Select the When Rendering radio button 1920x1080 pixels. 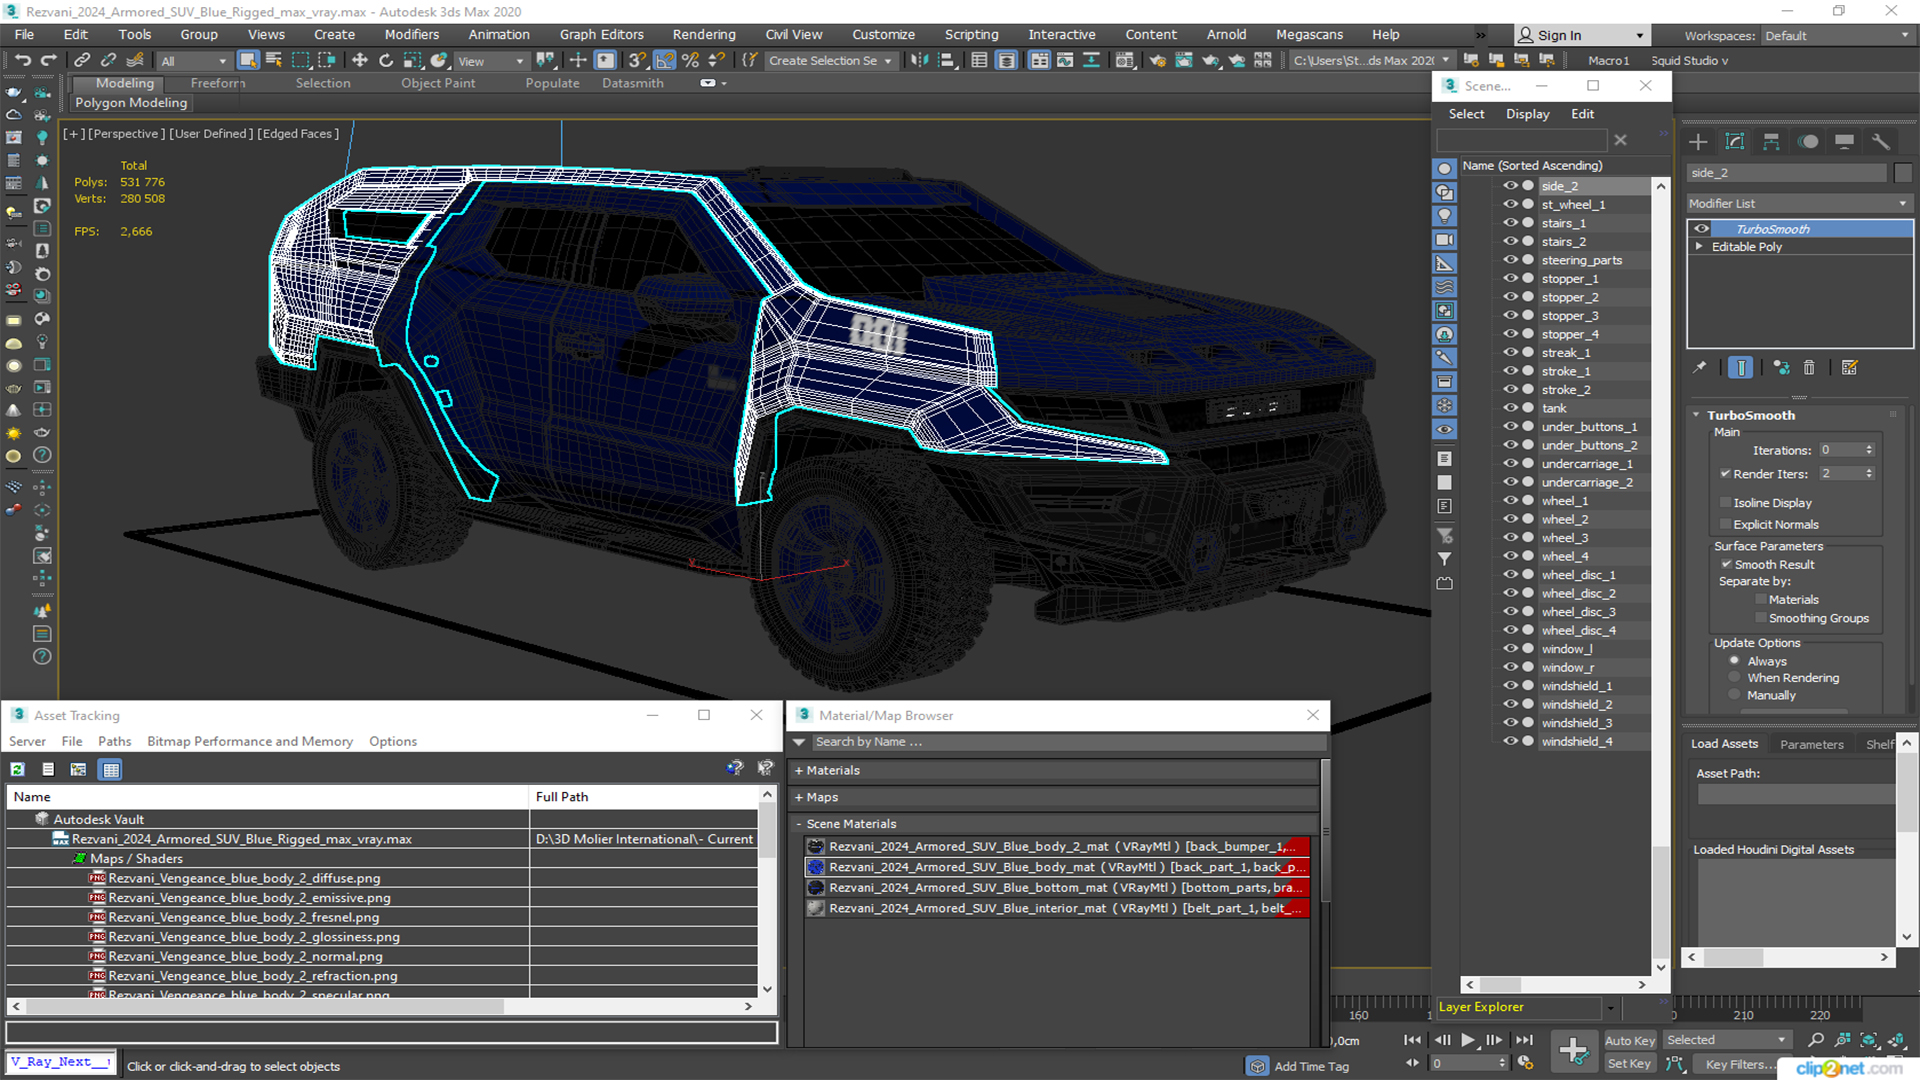tap(1734, 678)
